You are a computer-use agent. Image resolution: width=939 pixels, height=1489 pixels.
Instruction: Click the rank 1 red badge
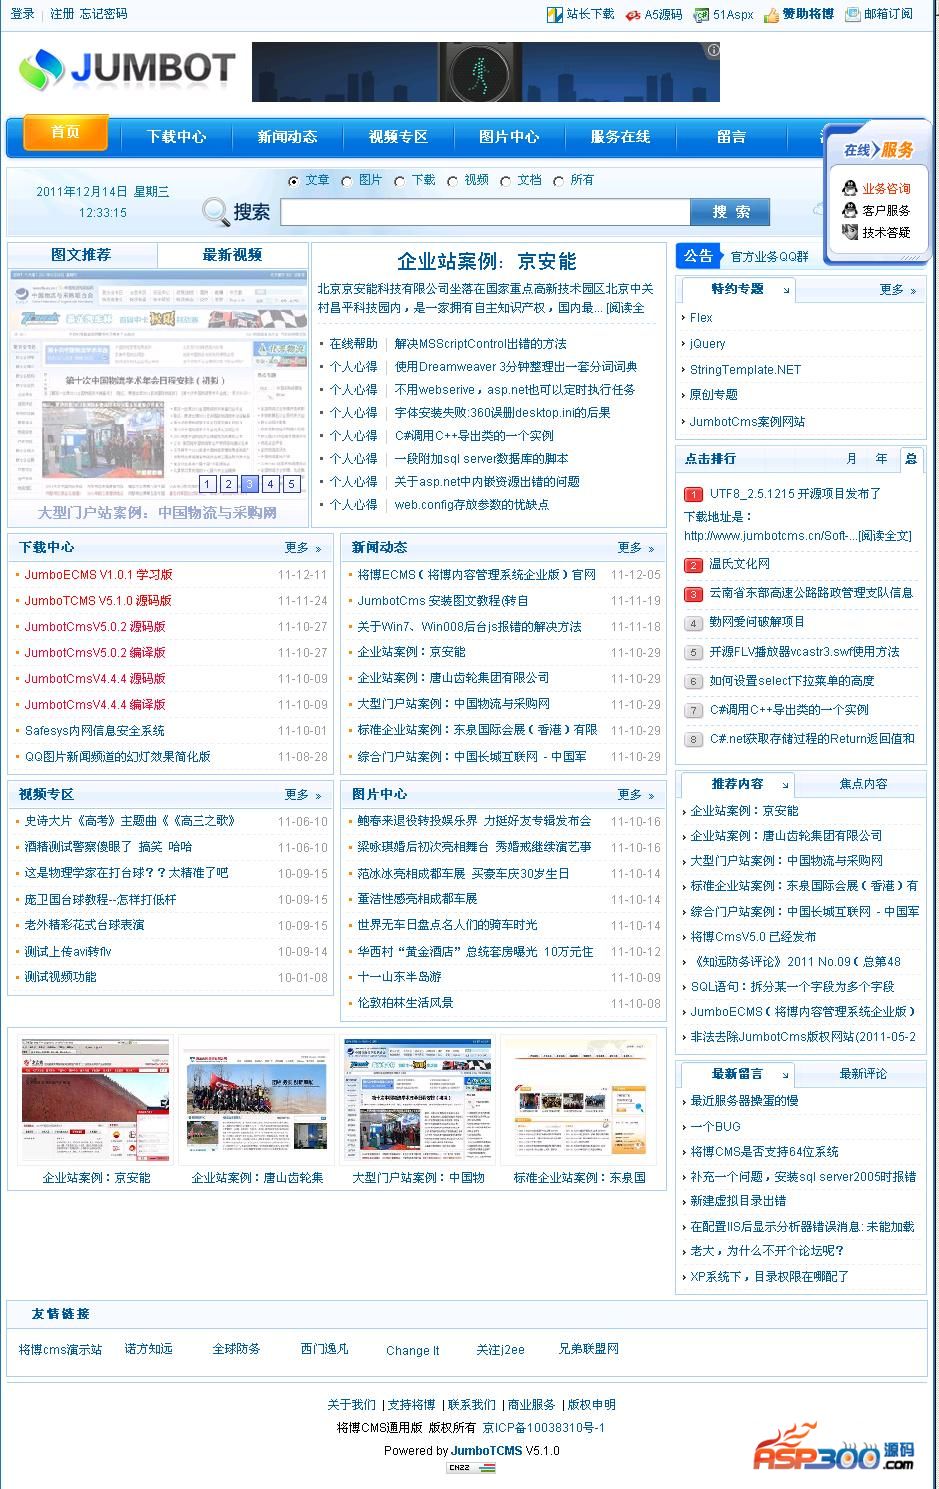pyautogui.click(x=693, y=494)
